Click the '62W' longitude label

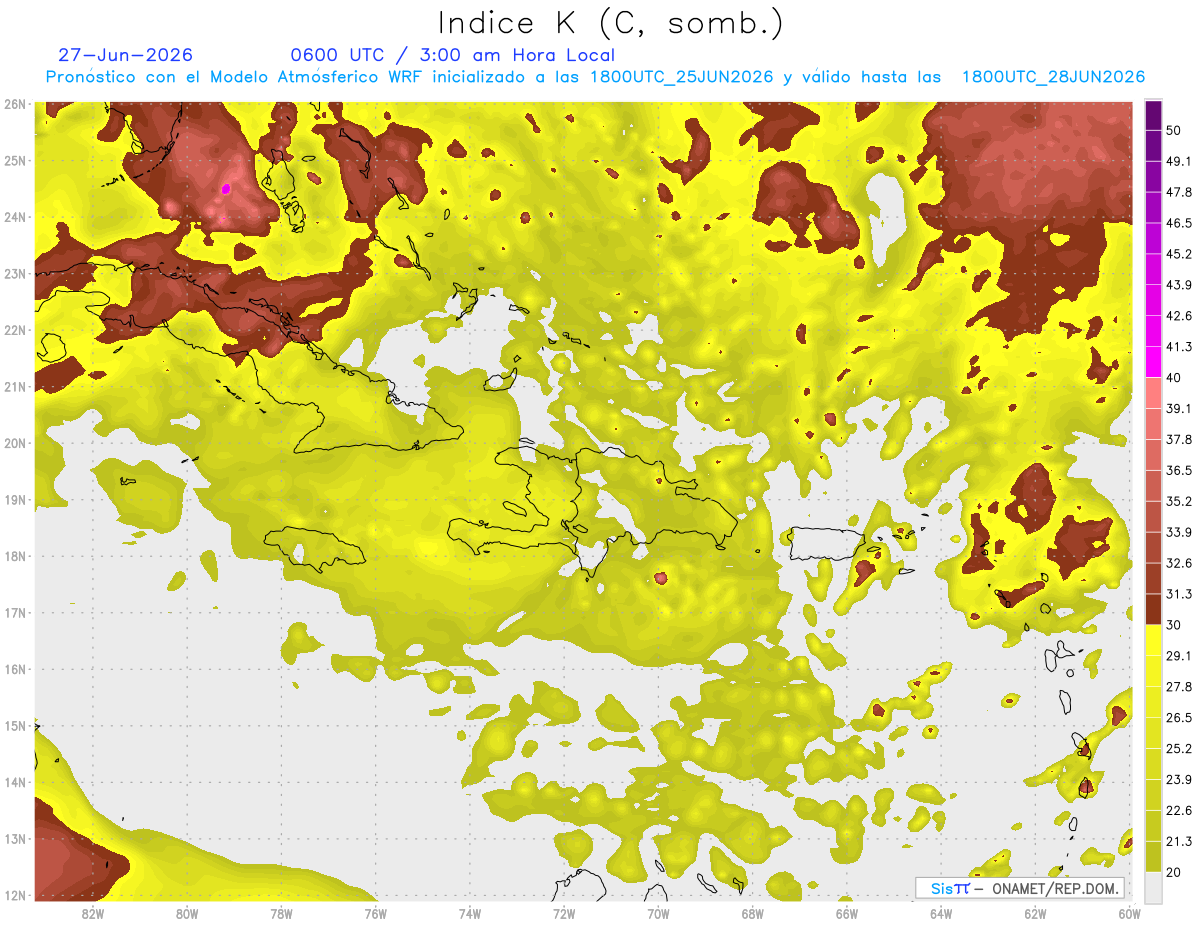1035,914
